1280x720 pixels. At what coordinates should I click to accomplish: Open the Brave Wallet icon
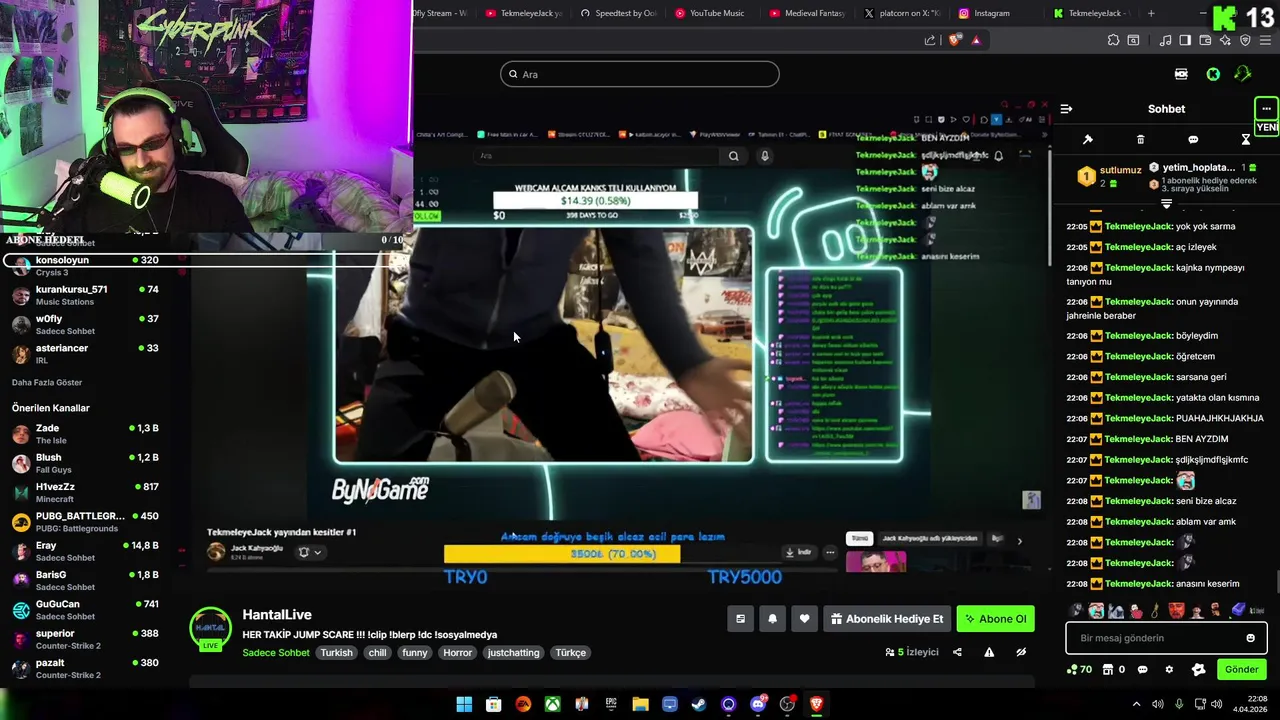tap(1205, 40)
